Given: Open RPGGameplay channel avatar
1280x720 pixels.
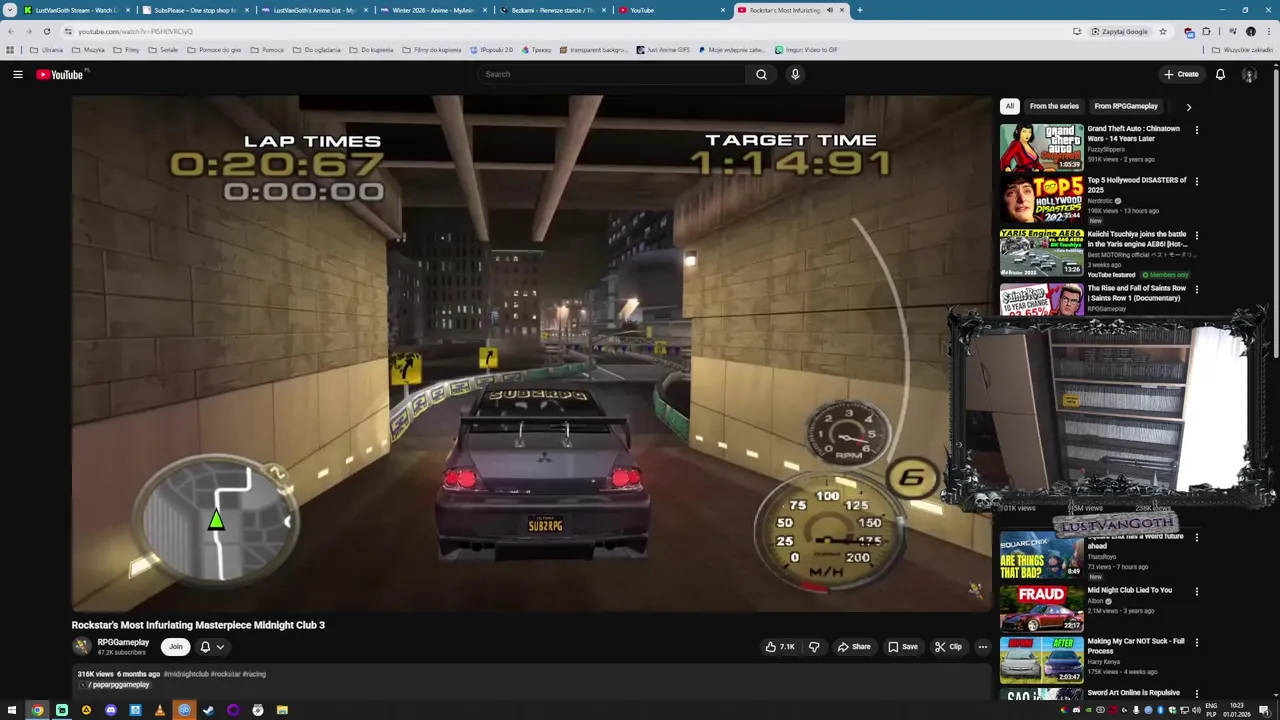Looking at the screenshot, I should [82, 647].
